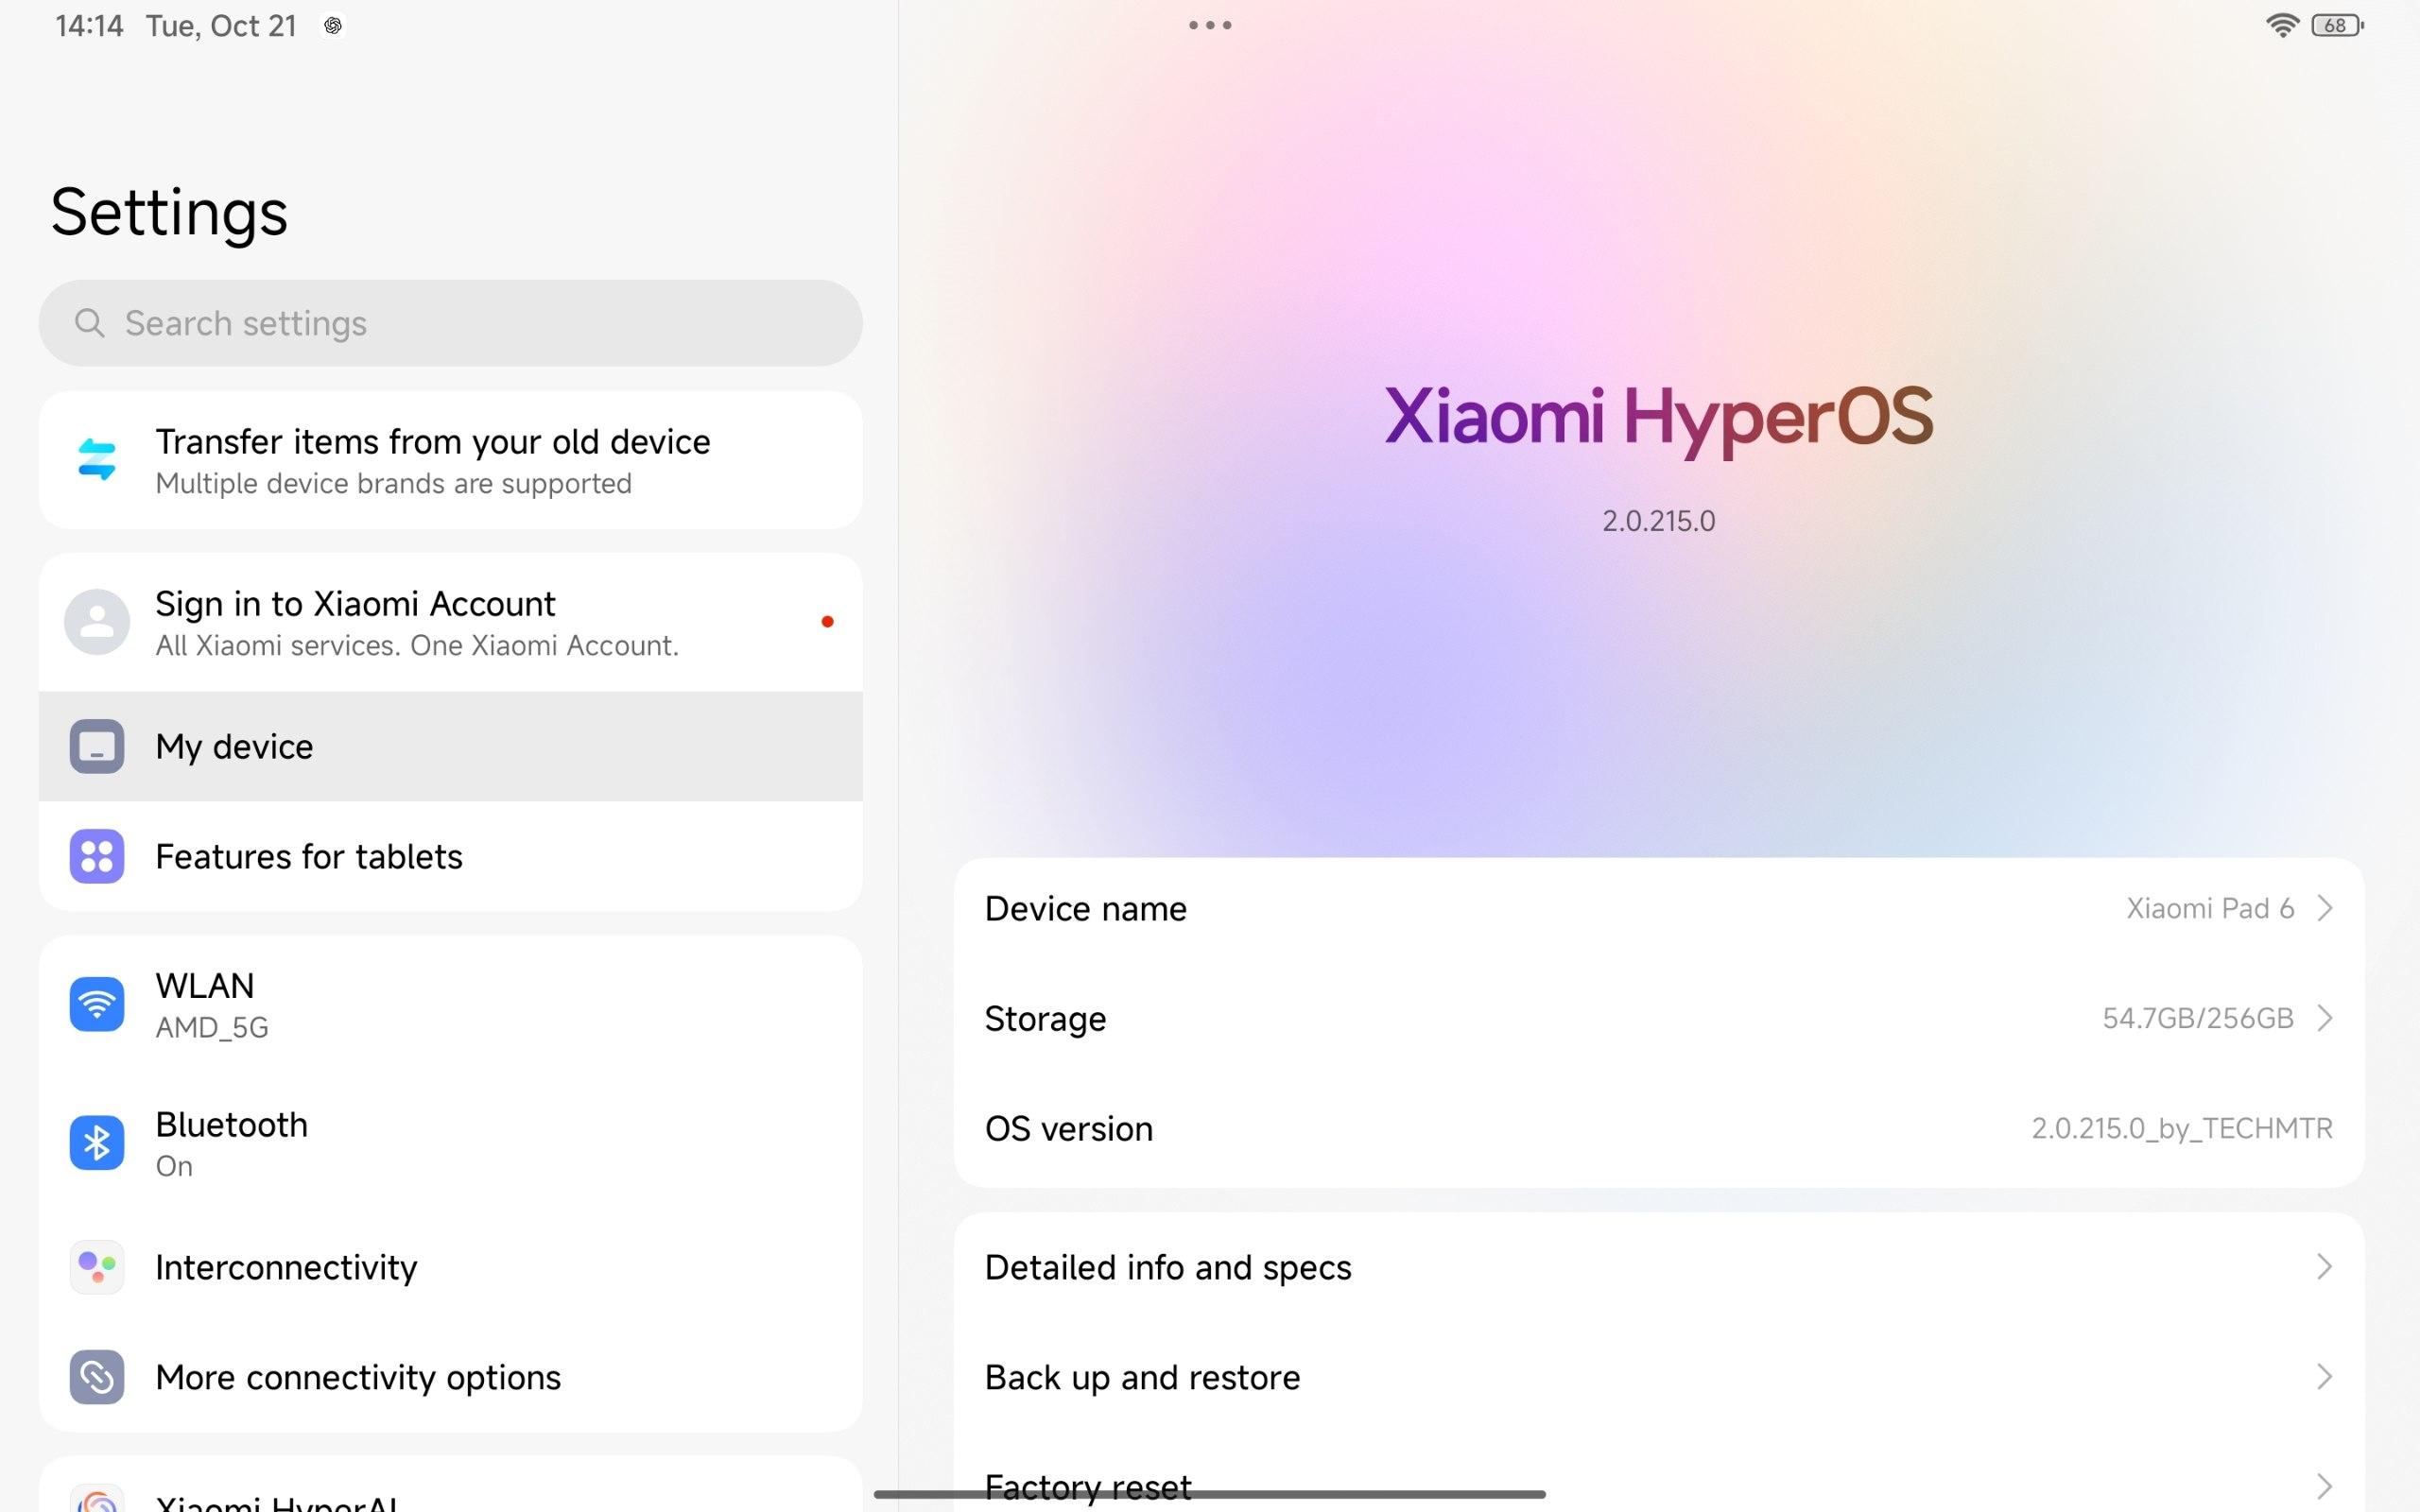This screenshot has width=2420, height=1512.
Task: Select the My device tablet icon
Action: click(x=97, y=746)
